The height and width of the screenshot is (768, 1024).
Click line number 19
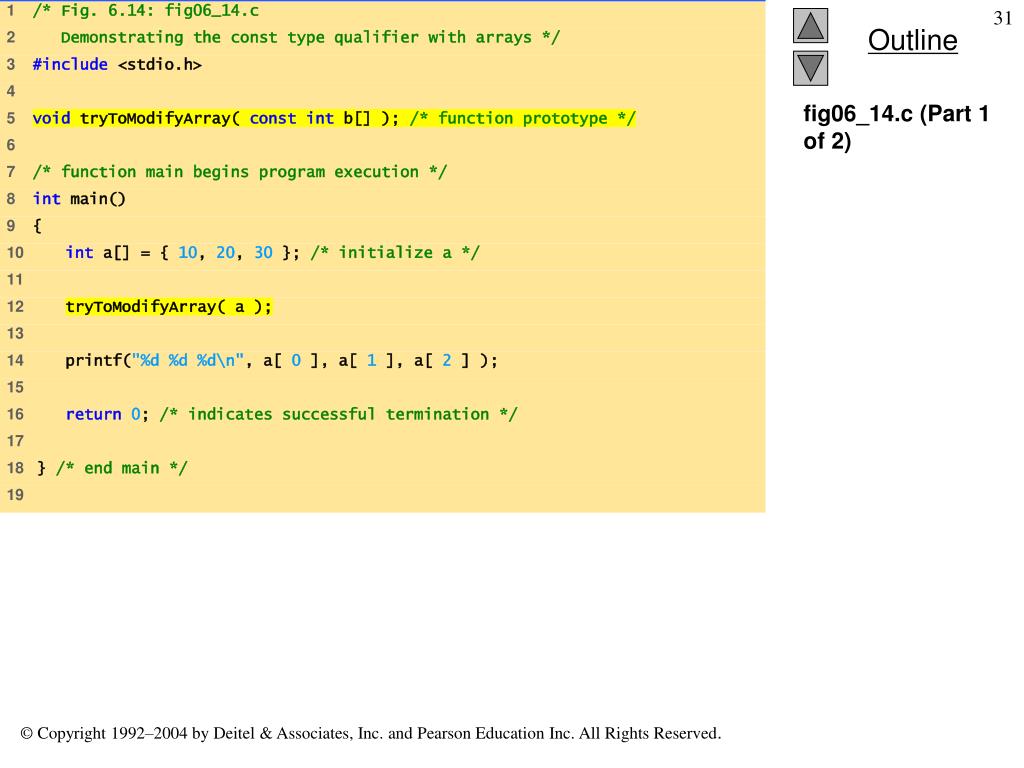pyautogui.click(x=15, y=495)
